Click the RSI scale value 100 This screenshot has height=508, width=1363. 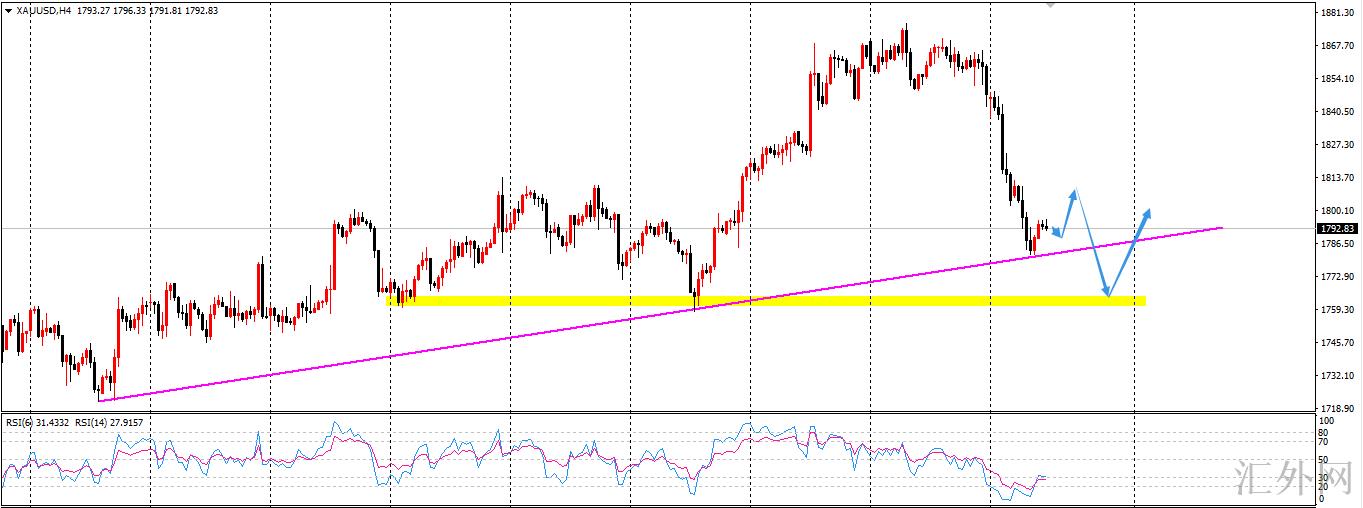(x=1325, y=423)
